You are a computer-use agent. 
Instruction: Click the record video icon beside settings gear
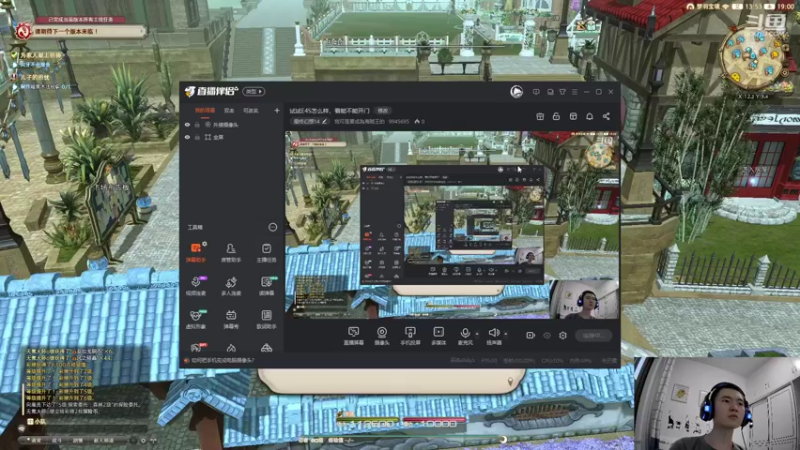pyautogui.click(x=530, y=335)
